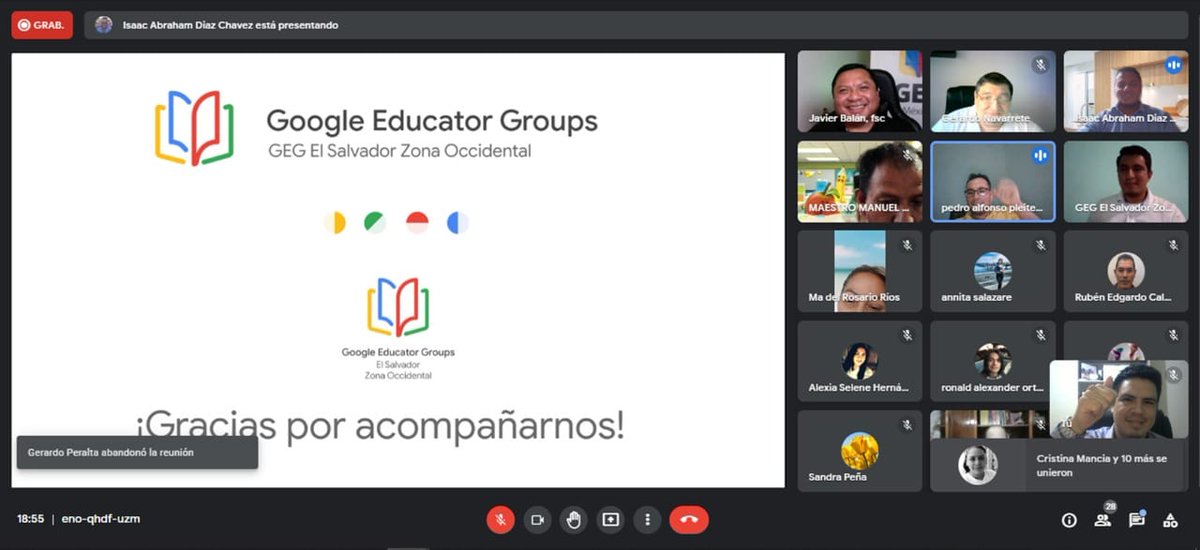Select Gerardo Navarrete video tile
Screen dimensions: 1200x550
coord(993,91)
